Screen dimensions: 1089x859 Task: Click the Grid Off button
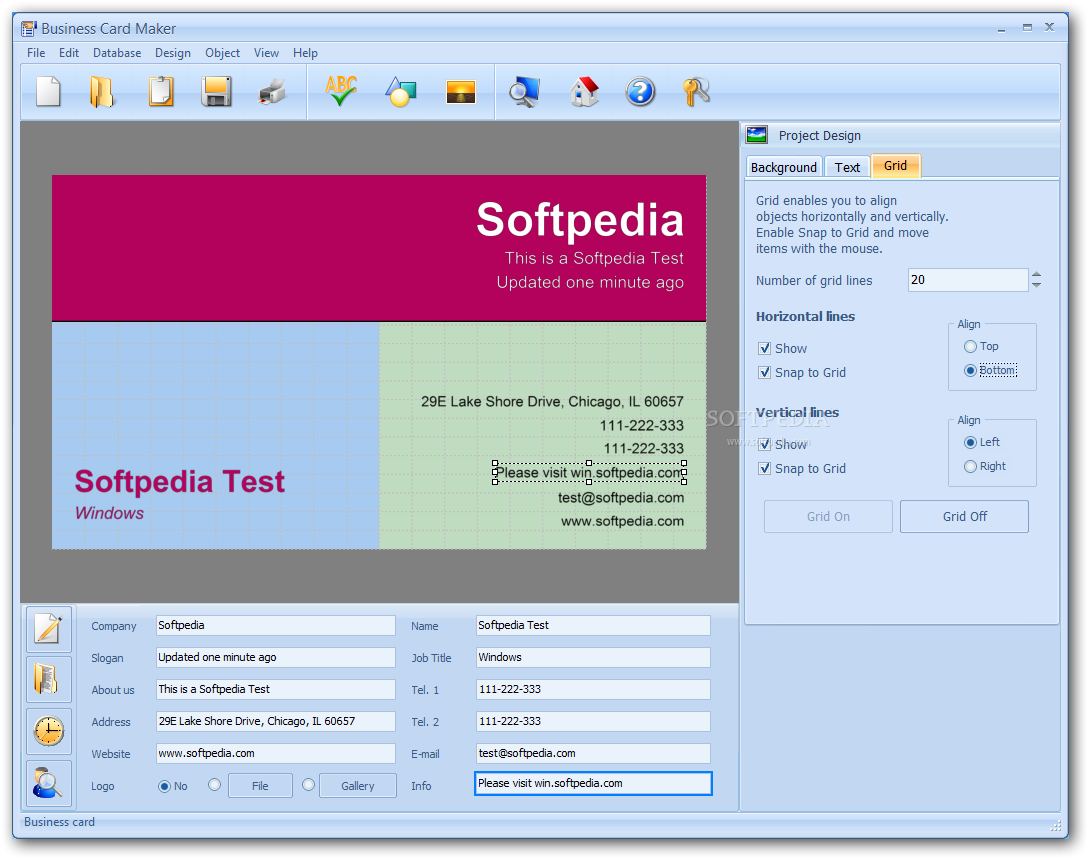[x=964, y=516]
